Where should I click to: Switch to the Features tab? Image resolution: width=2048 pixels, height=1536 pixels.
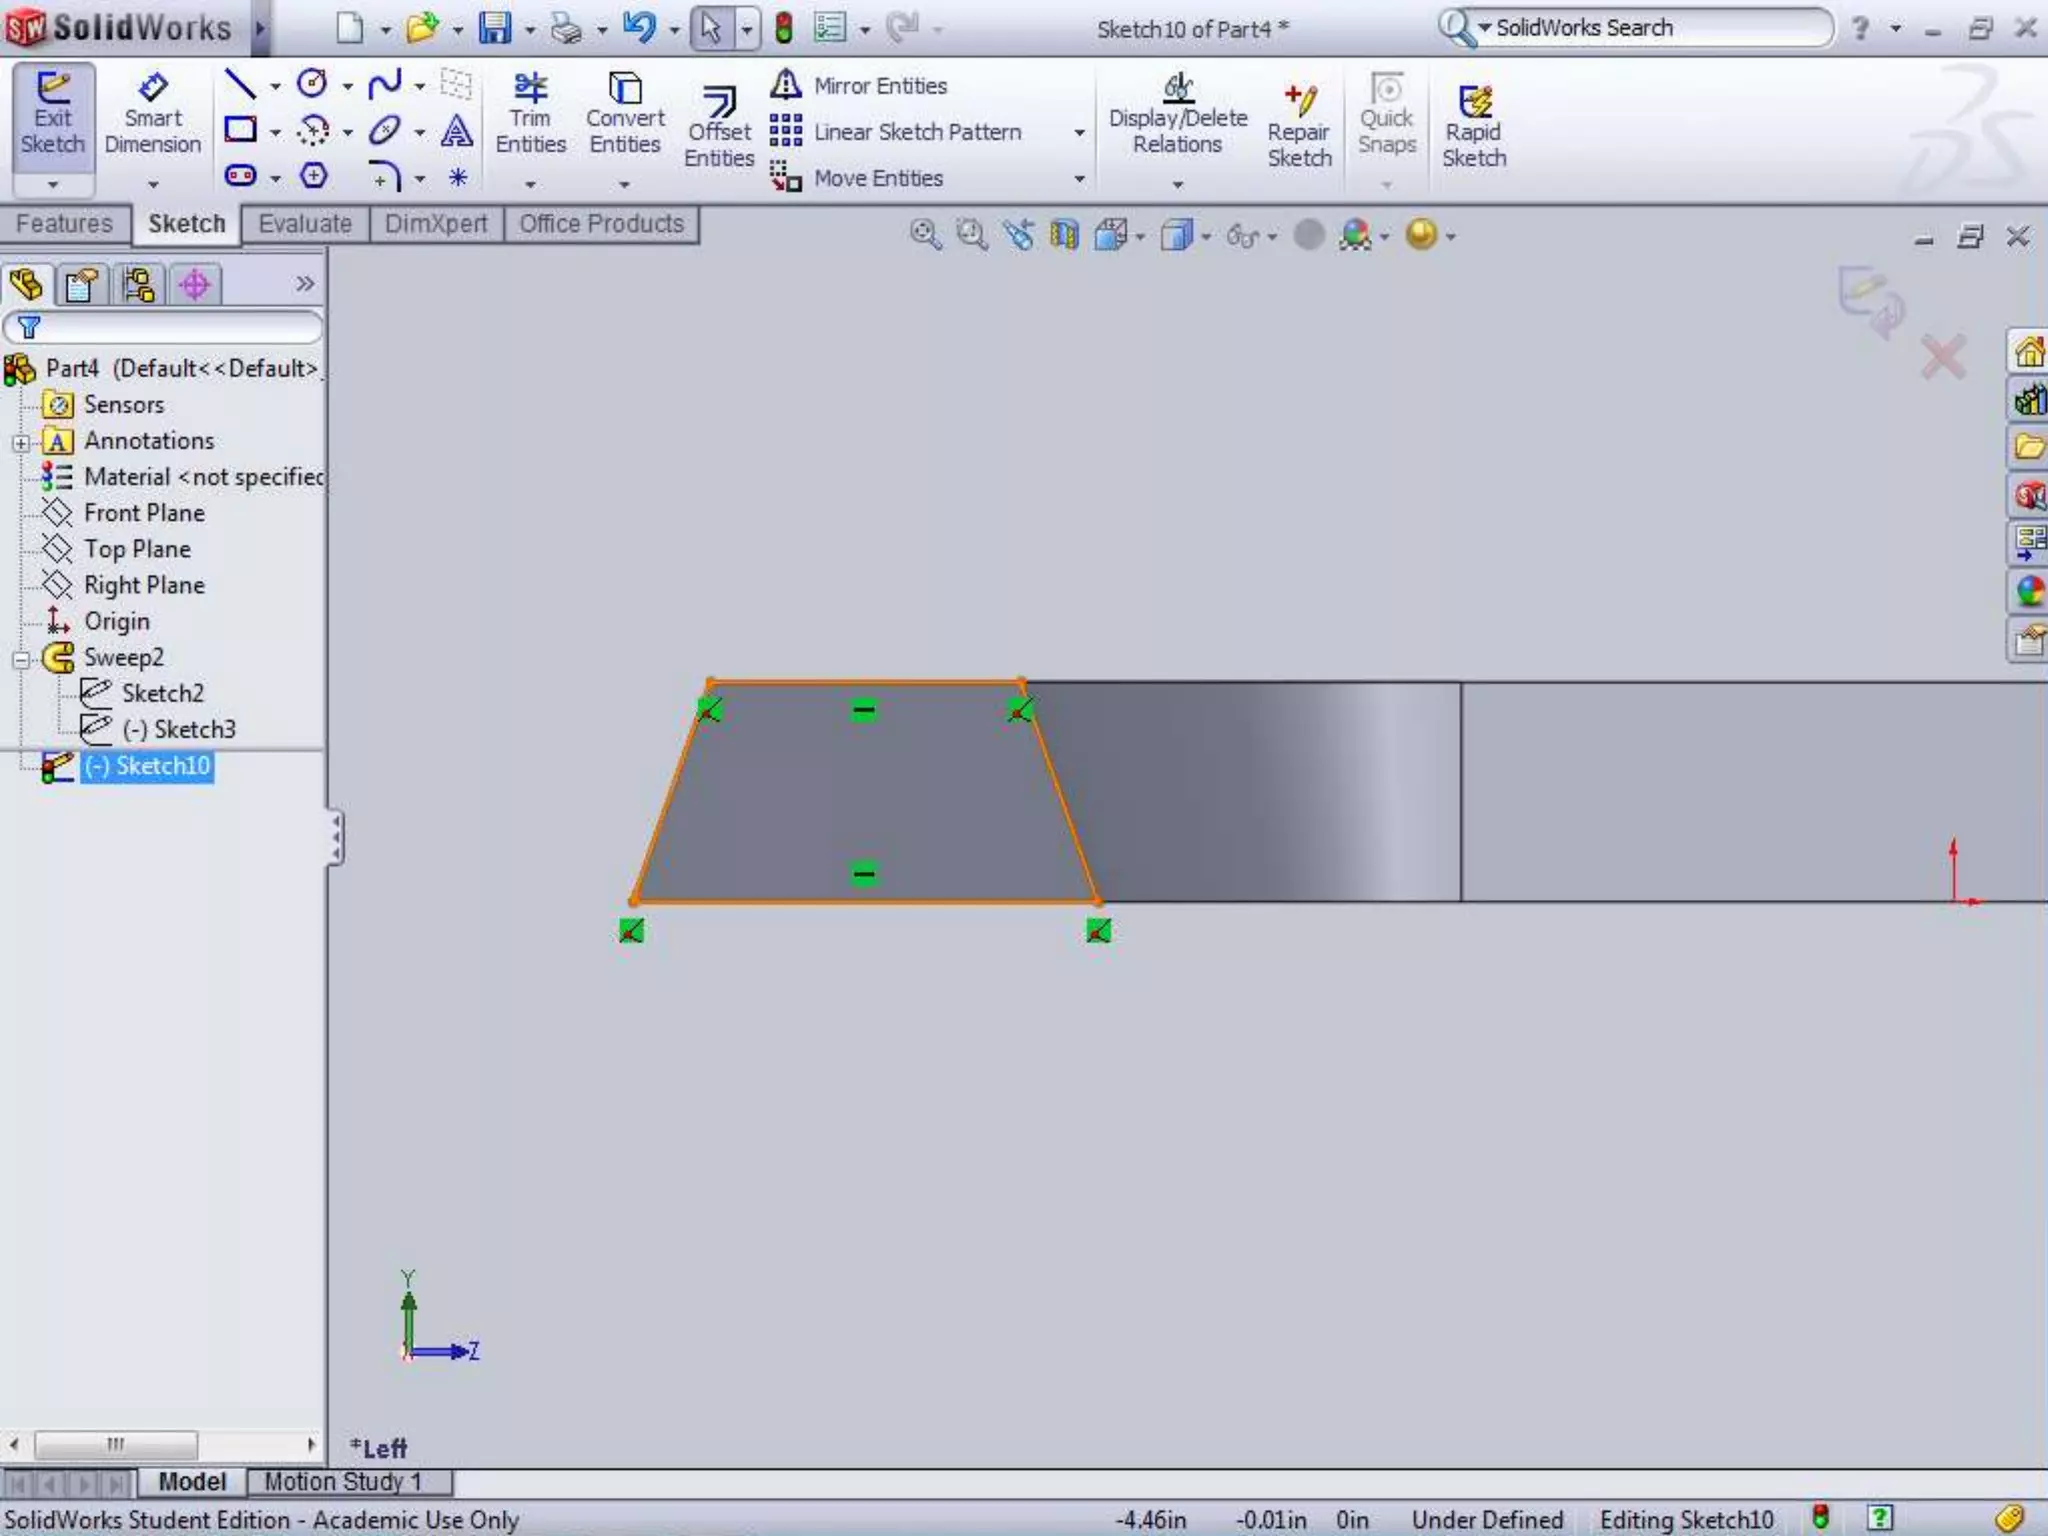coord(64,224)
